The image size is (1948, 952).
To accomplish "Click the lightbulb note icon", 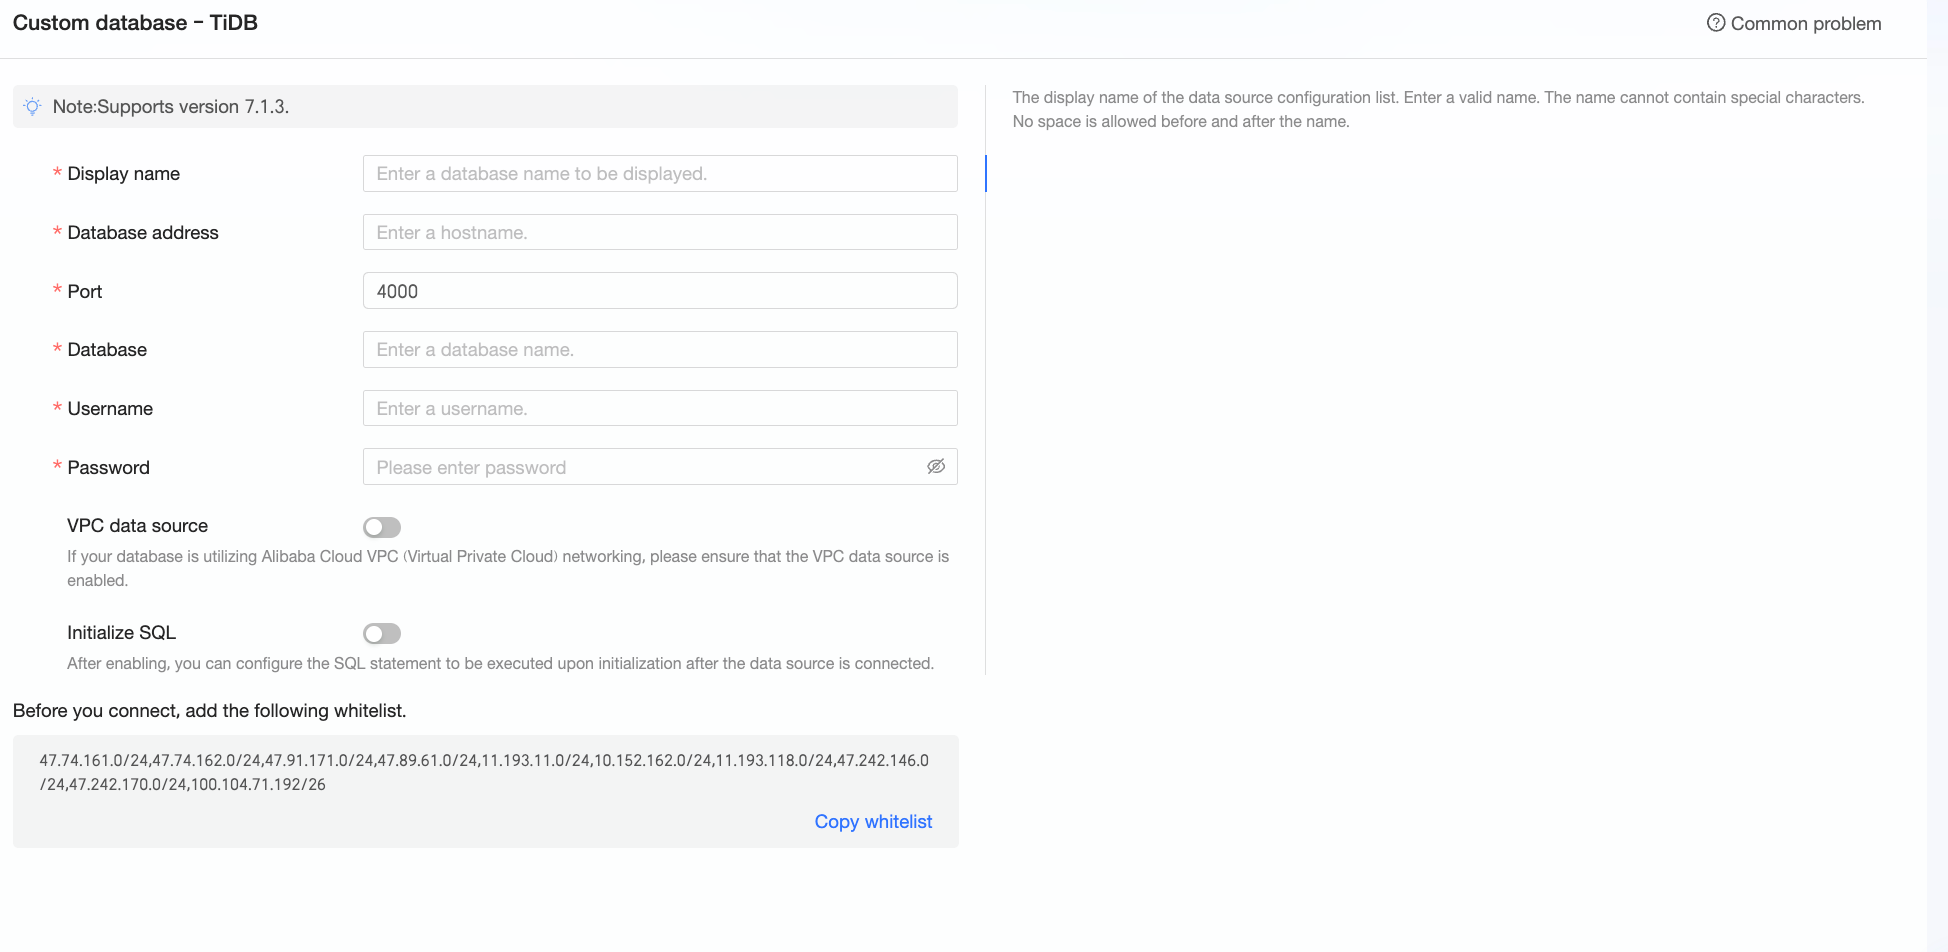I will coord(33,107).
